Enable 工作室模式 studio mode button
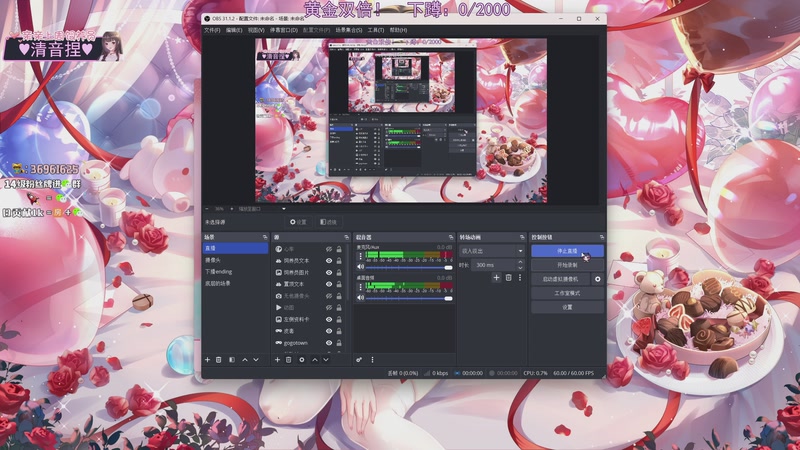This screenshot has height=450, width=800. tap(567, 293)
